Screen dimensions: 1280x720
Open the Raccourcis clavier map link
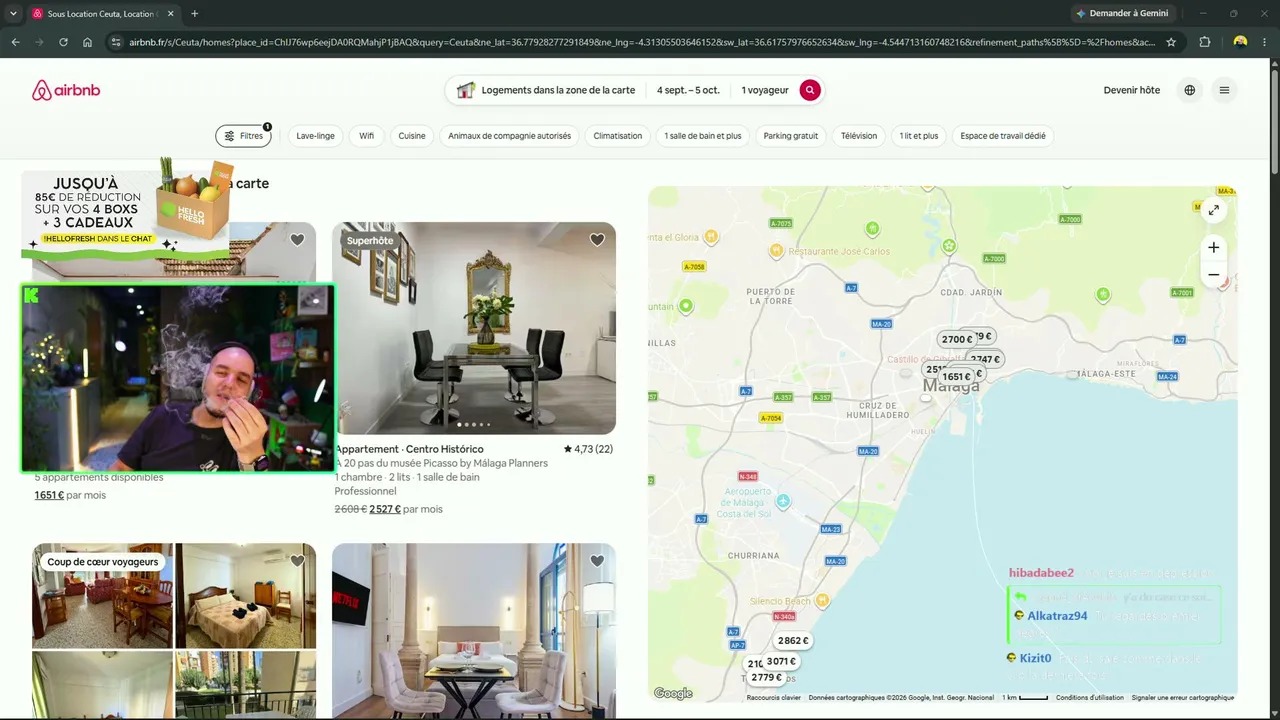coord(774,697)
